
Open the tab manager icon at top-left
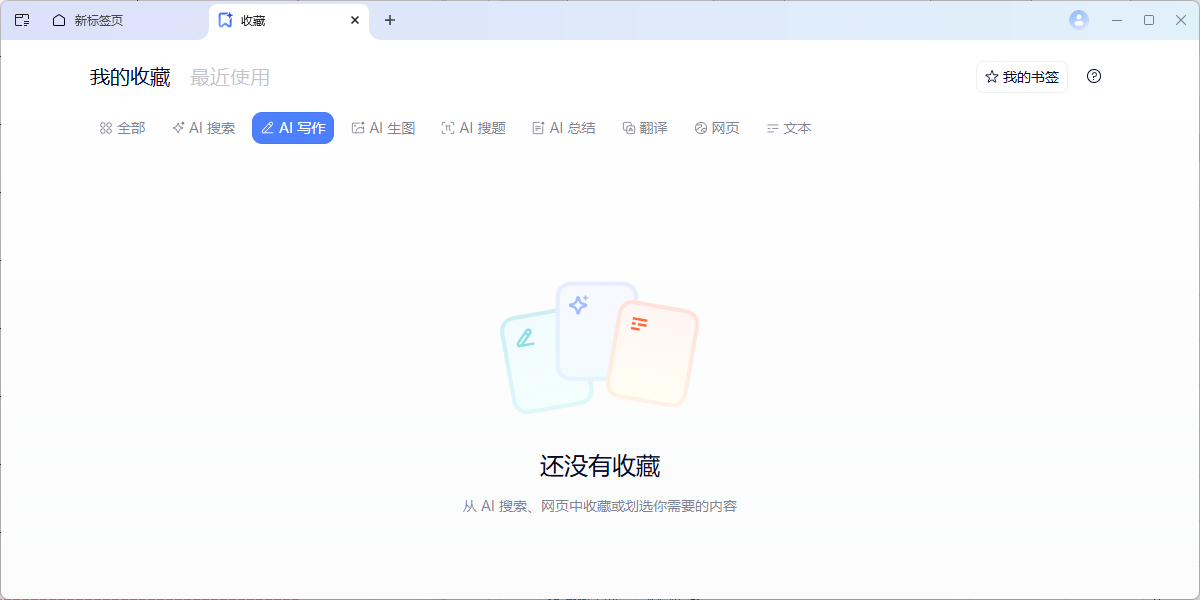click(22, 20)
